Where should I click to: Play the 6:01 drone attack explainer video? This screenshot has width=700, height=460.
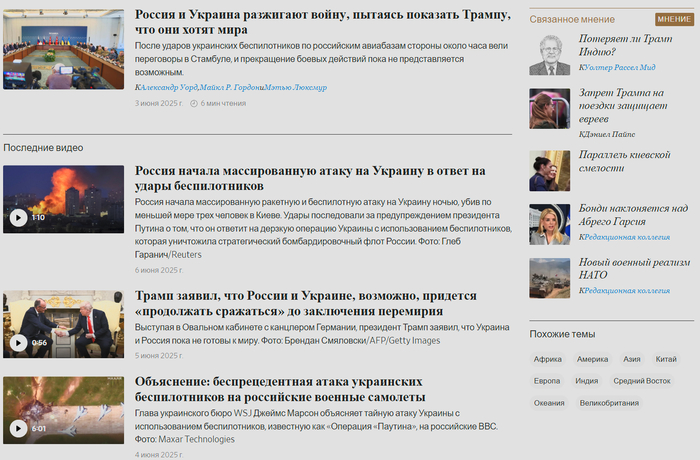pos(19,428)
